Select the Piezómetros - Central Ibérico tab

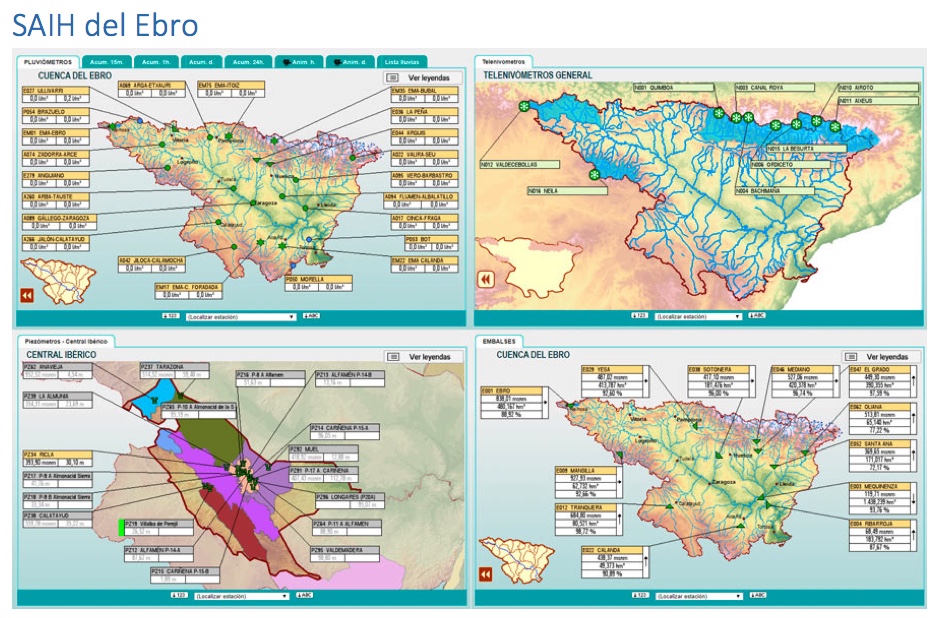66,342
